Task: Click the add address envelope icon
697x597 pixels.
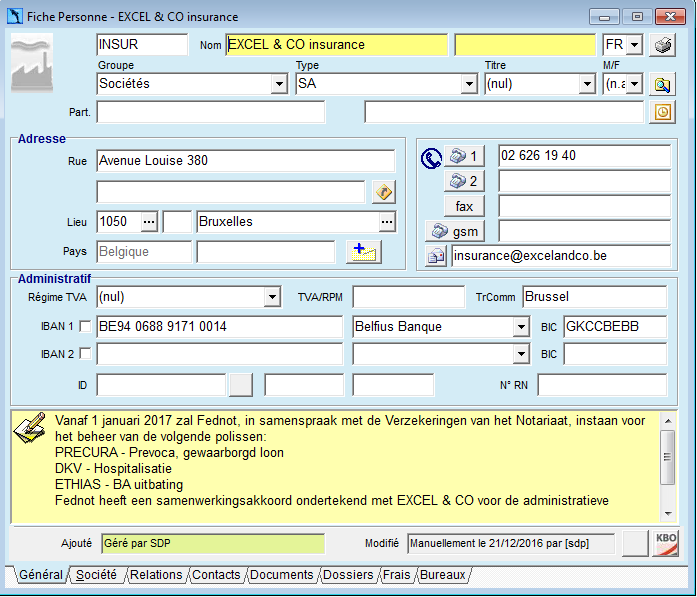Action: click(364, 252)
